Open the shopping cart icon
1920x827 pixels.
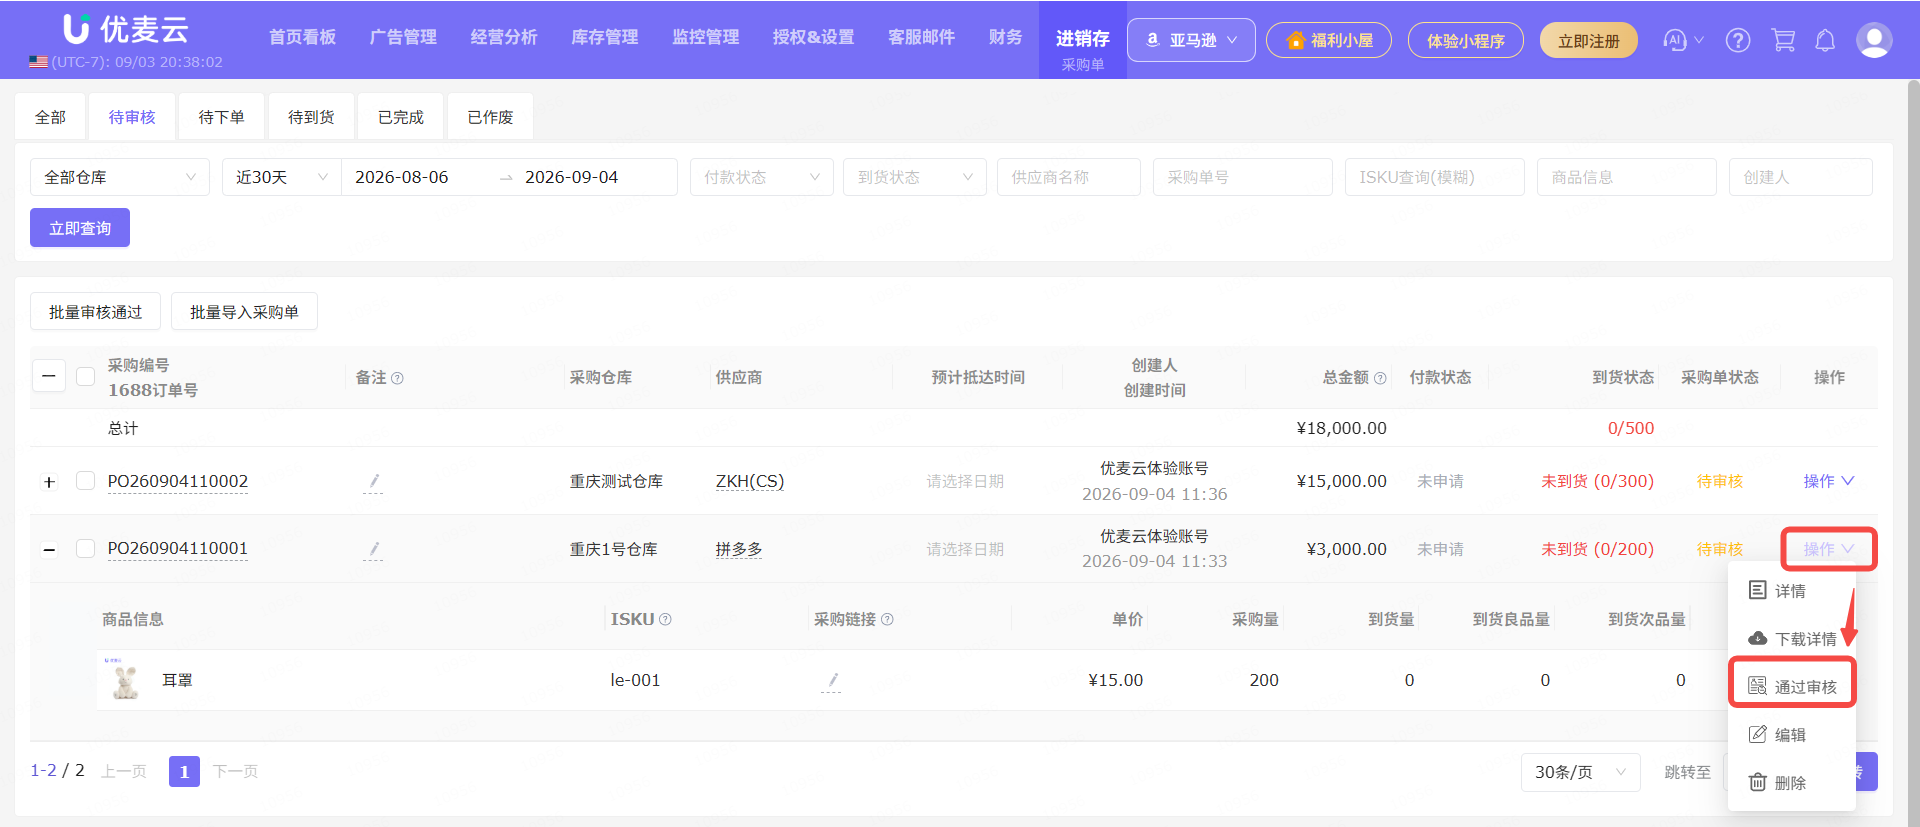1783,40
